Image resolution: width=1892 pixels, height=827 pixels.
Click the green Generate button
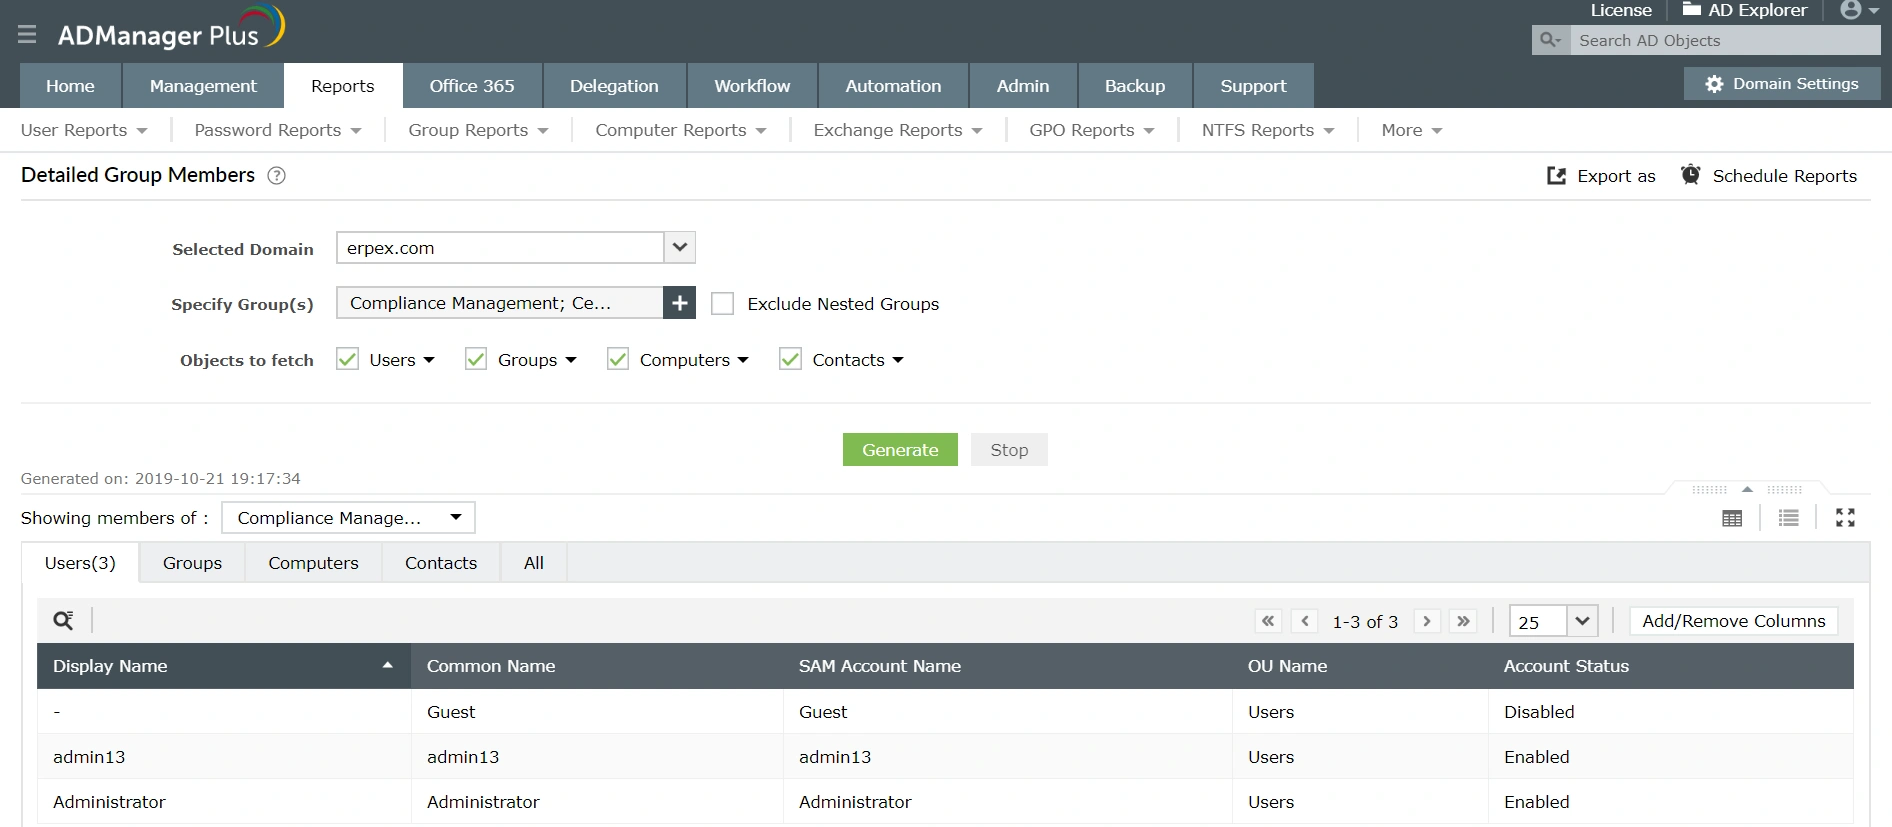(x=900, y=450)
